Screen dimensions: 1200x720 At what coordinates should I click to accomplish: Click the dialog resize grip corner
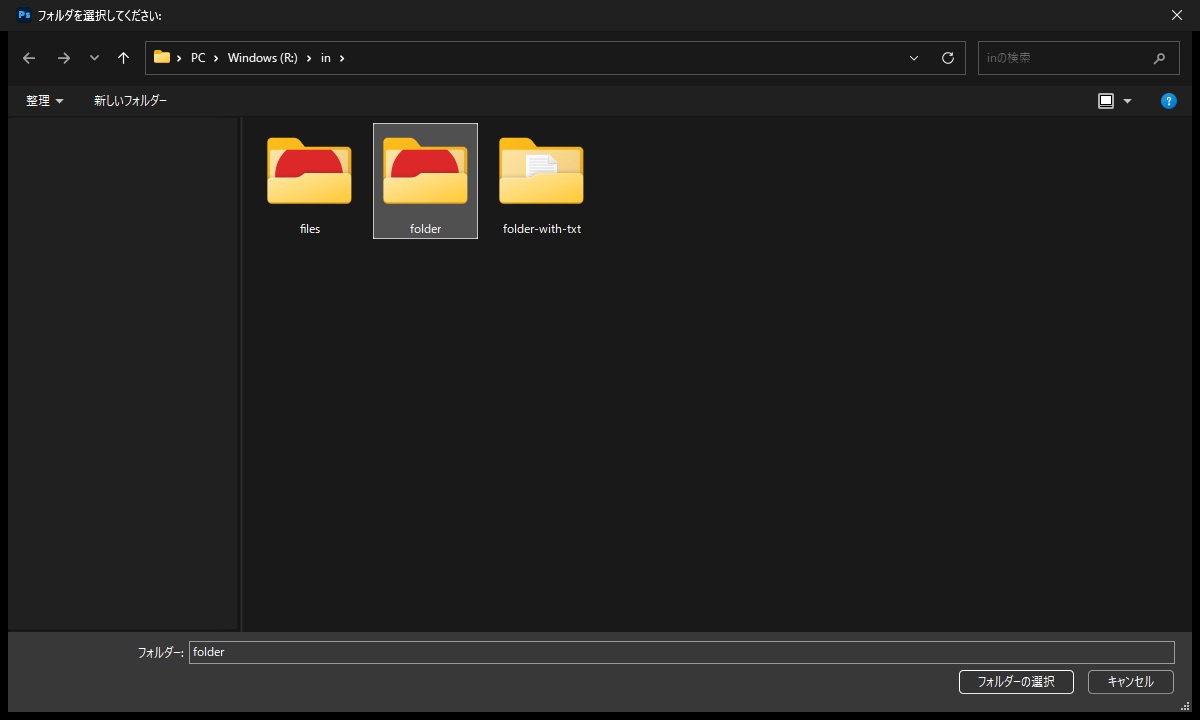1184,704
